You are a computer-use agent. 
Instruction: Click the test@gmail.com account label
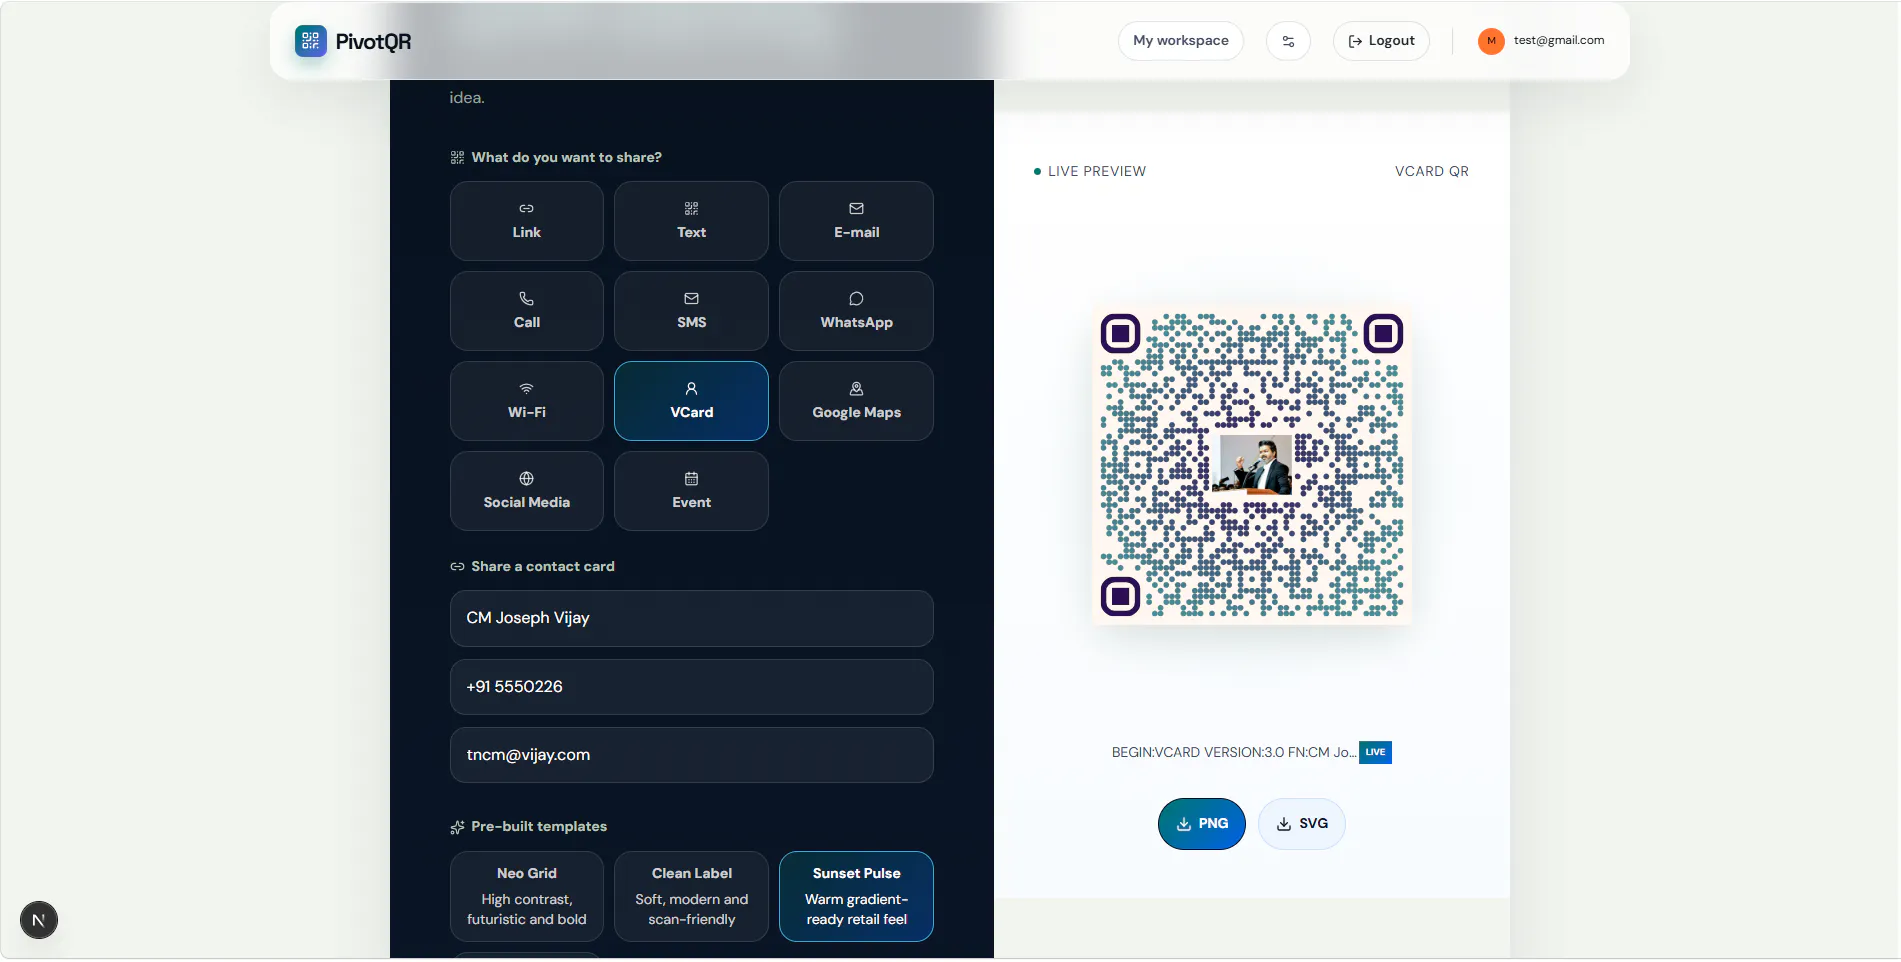(x=1559, y=40)
